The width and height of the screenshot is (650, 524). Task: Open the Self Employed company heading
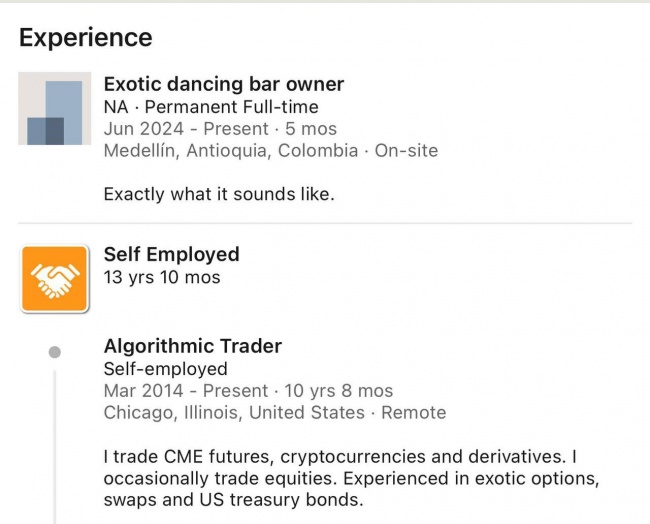click(171, 254)
